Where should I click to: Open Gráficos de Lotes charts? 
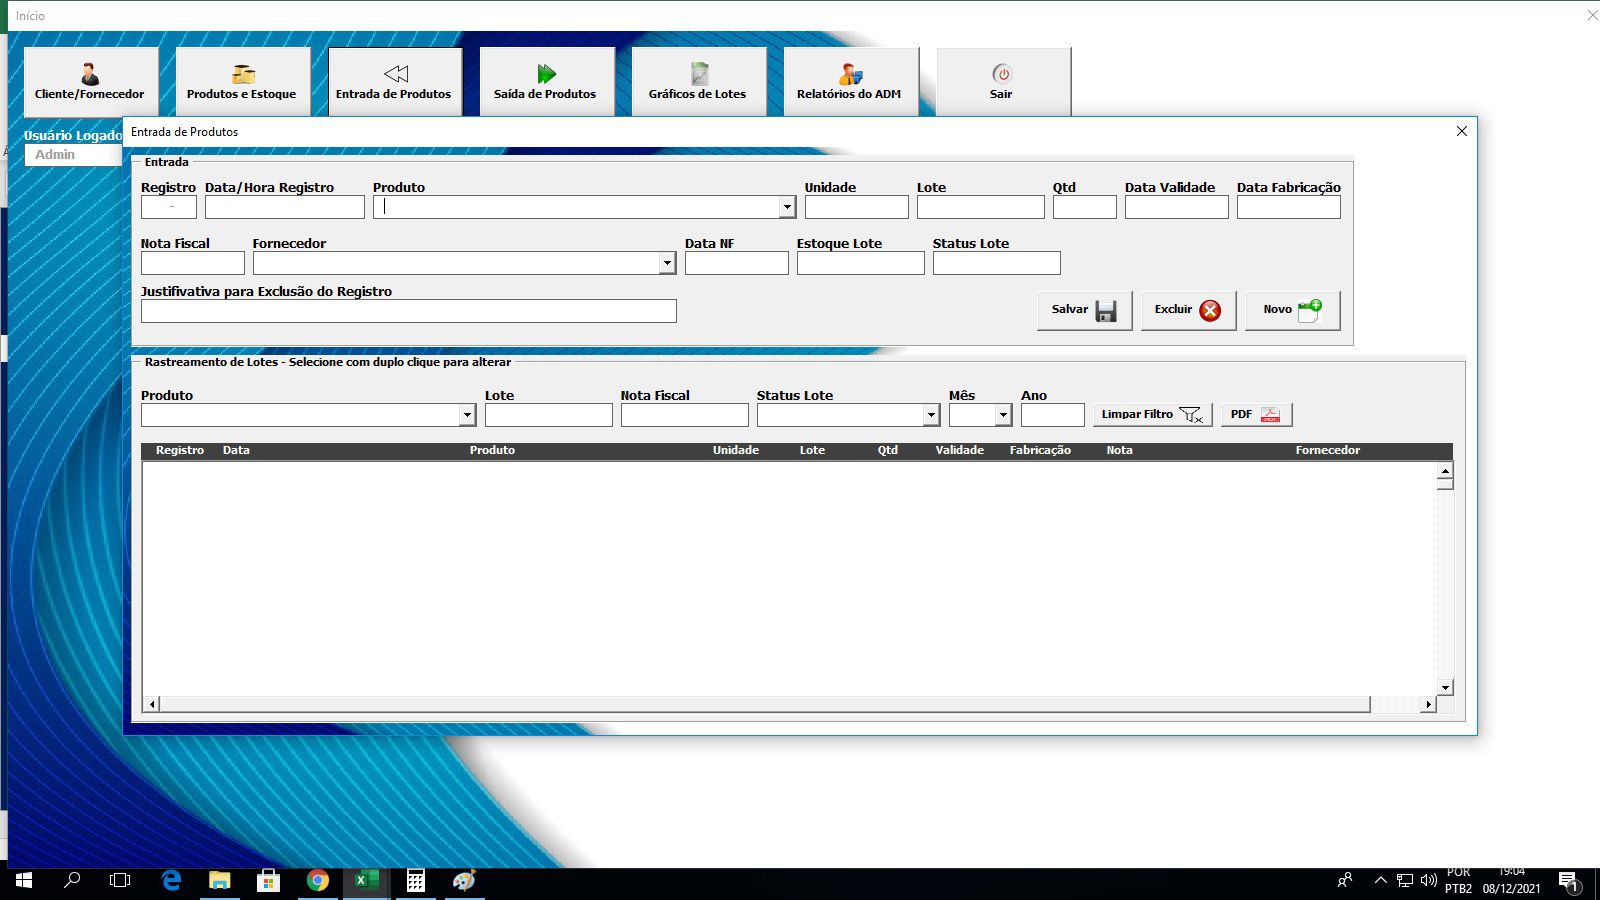pyautogui.click(x=698, y=82)
